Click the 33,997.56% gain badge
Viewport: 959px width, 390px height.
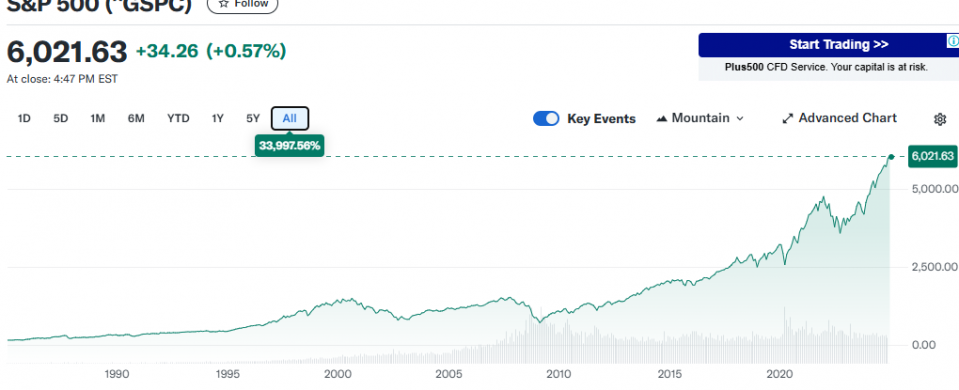pos(289,146)
